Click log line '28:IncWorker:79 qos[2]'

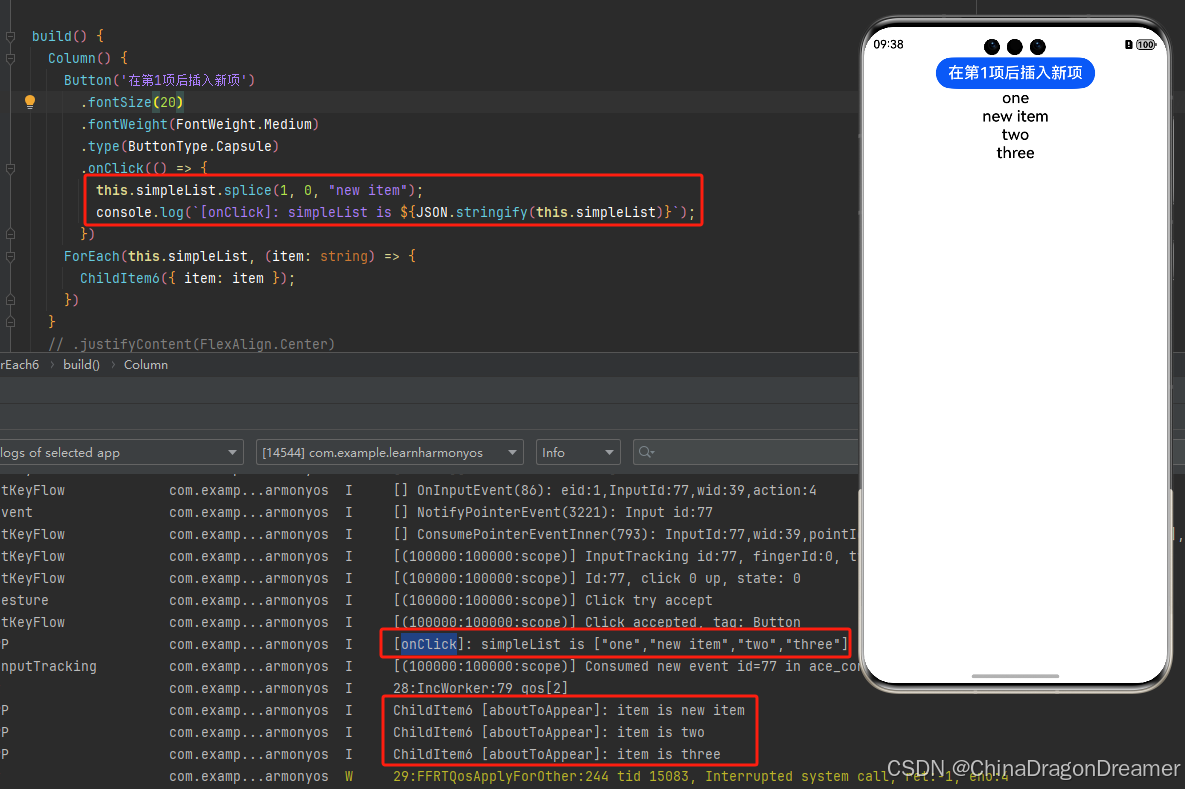pos(481,688)
